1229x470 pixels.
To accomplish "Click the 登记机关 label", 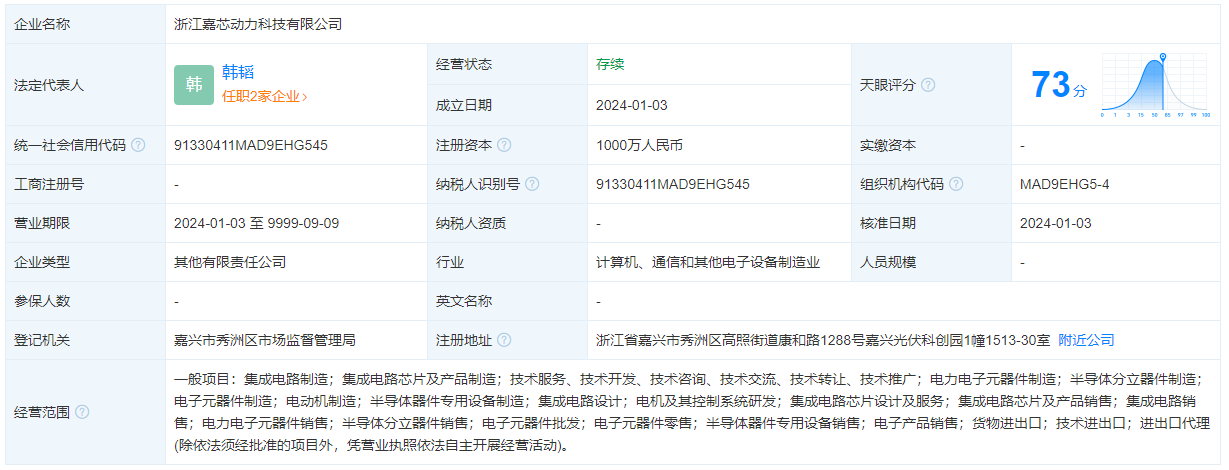I will point(43,341).
